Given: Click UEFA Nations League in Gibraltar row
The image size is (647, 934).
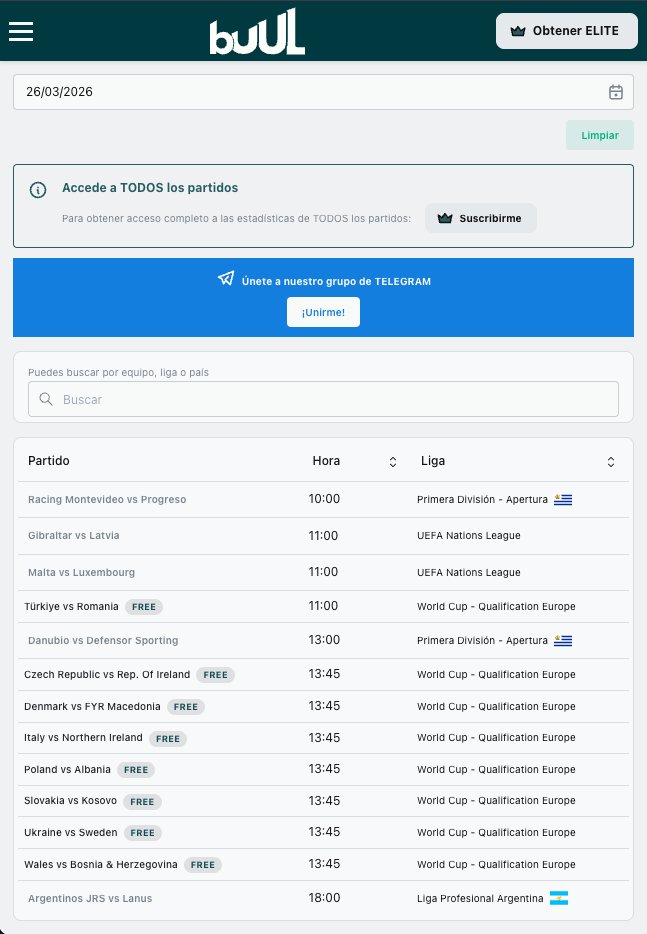Looking at the screenshot, I should [x=469, y=536].
